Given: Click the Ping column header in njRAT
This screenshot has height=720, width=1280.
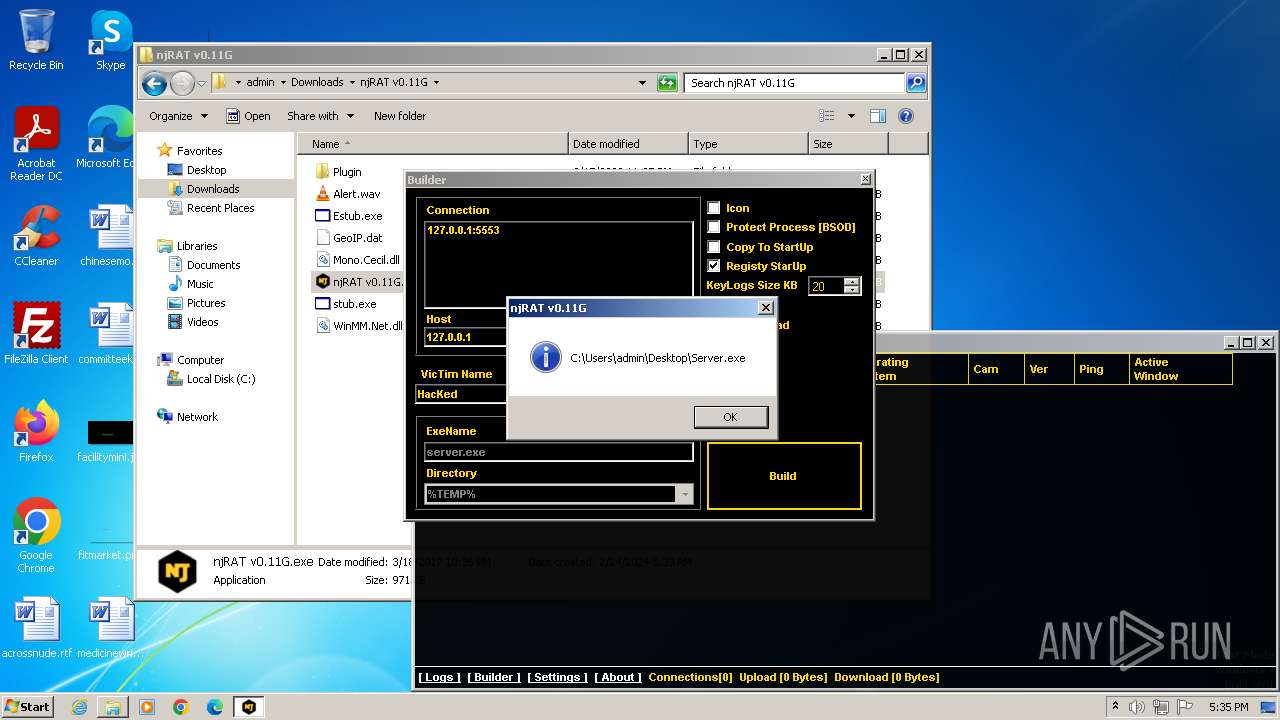Looking at the screenshot, I should (x=1101, y=369).
